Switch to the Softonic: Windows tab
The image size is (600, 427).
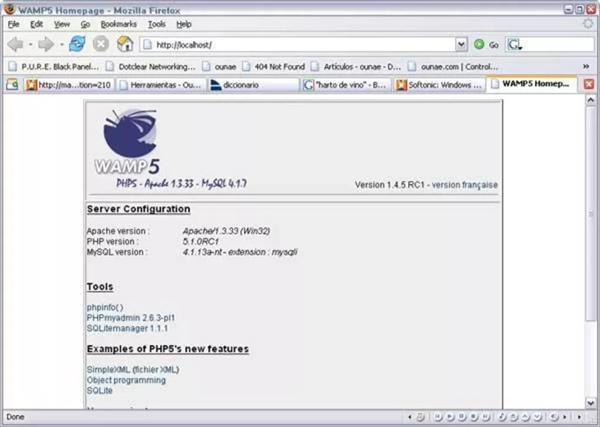[440, 85]
